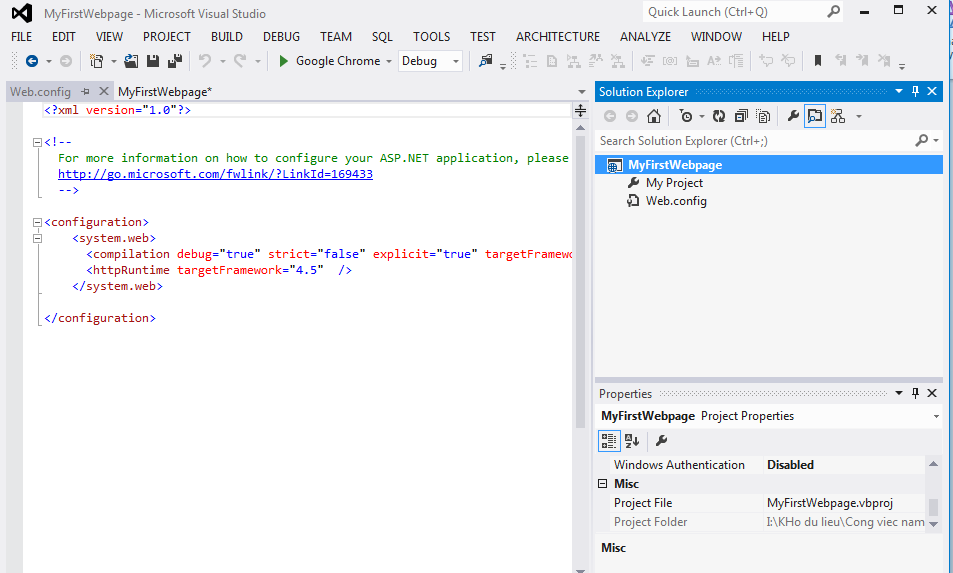The width and height of the screenshot is (953, 573).
Task: Click the search magnifier in Solution Explorer
Action: 922,140
